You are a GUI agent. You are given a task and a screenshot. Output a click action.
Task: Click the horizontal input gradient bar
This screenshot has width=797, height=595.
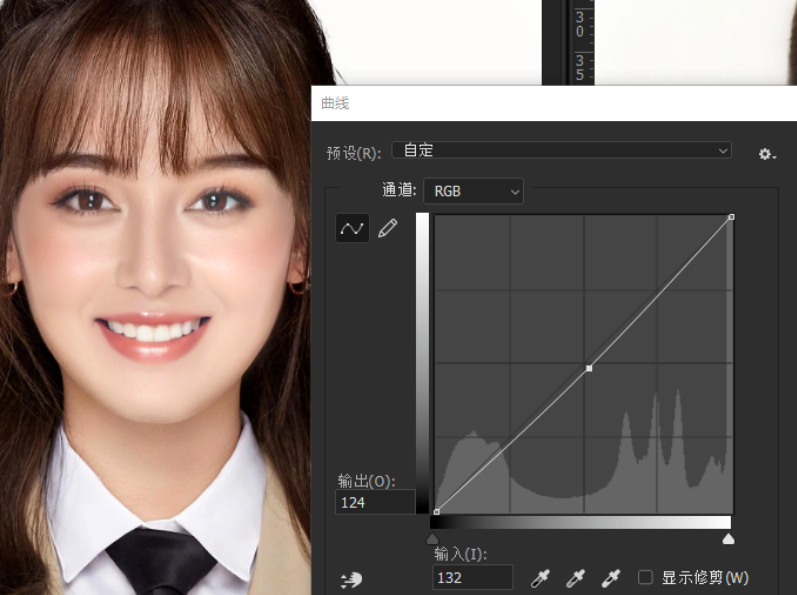580,522
